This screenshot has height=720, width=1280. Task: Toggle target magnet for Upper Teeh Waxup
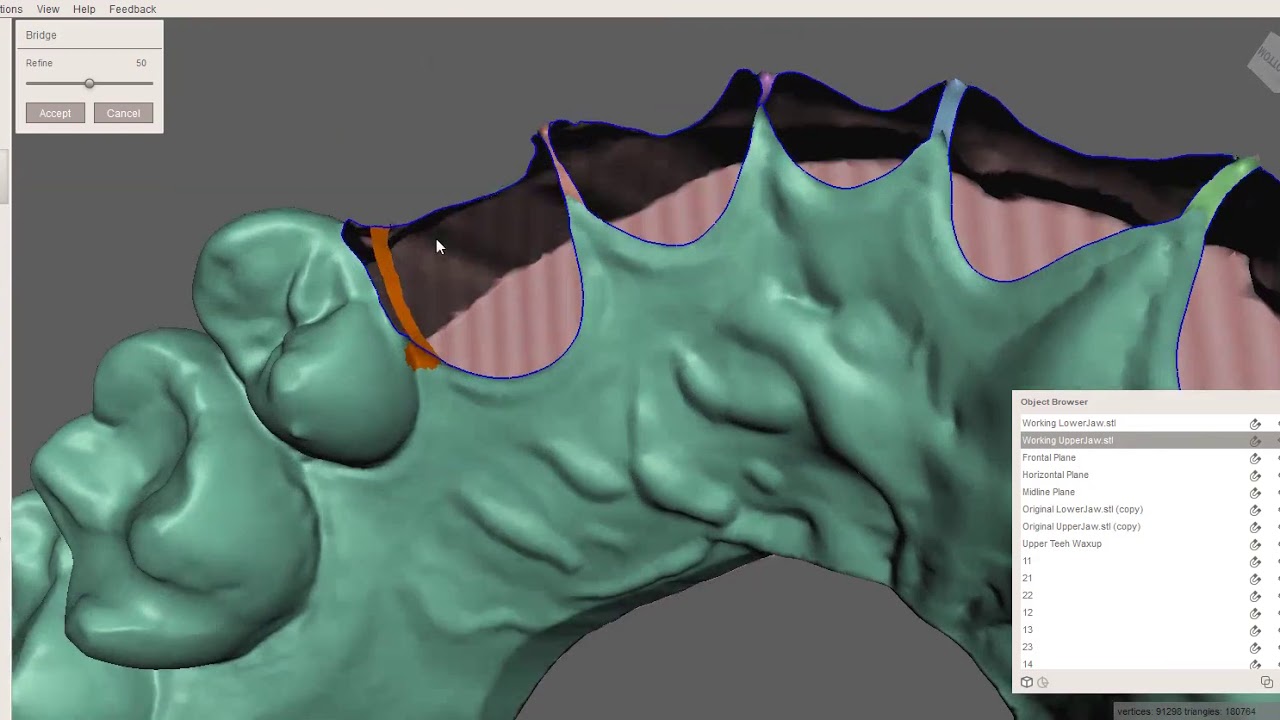point(1255,545)
